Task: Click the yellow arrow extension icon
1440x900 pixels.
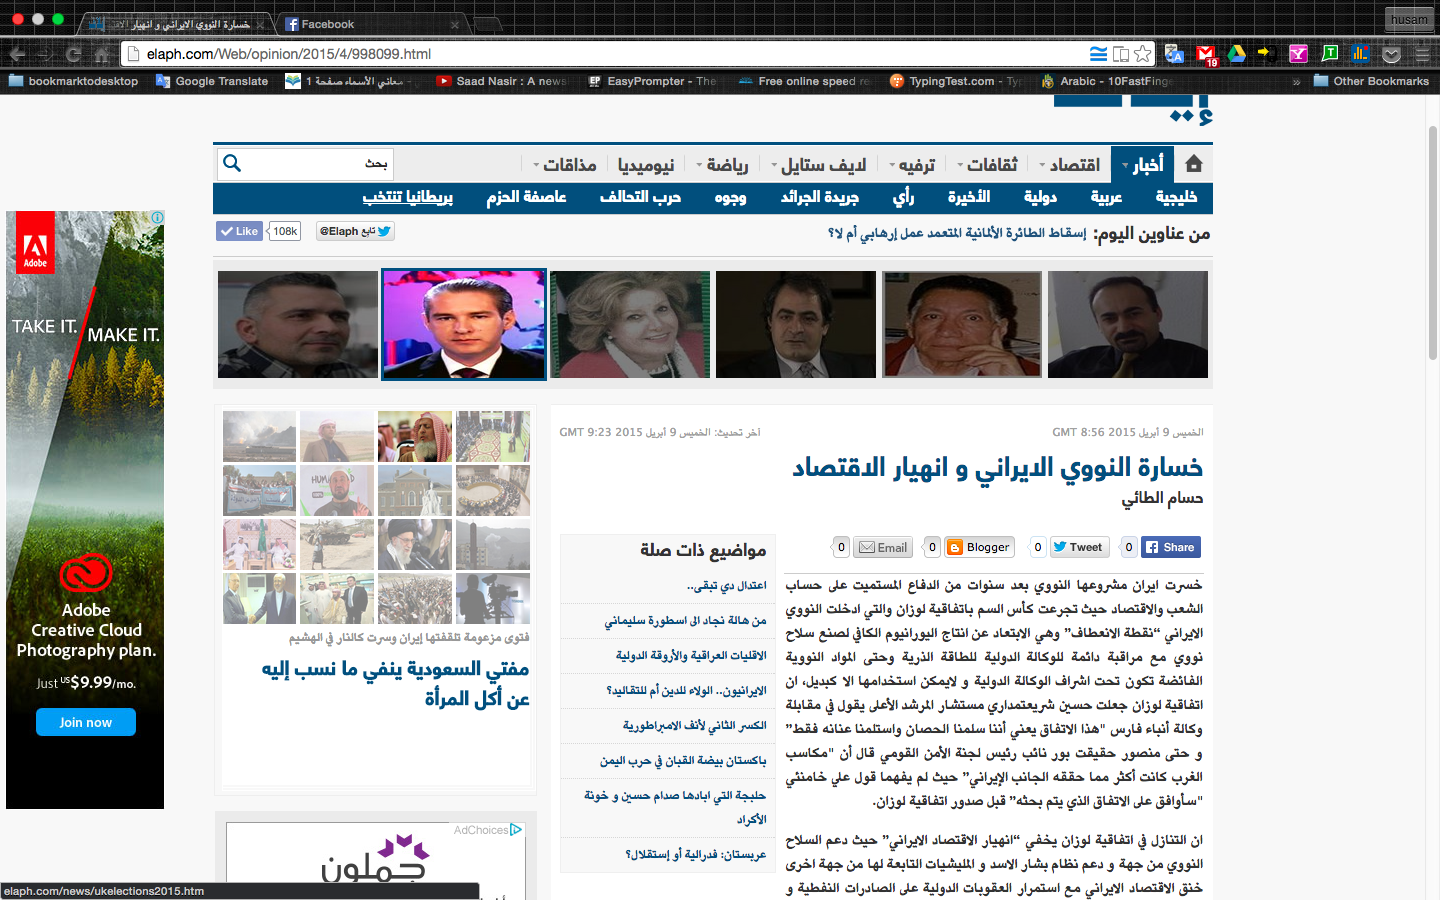Action: 1267,53
